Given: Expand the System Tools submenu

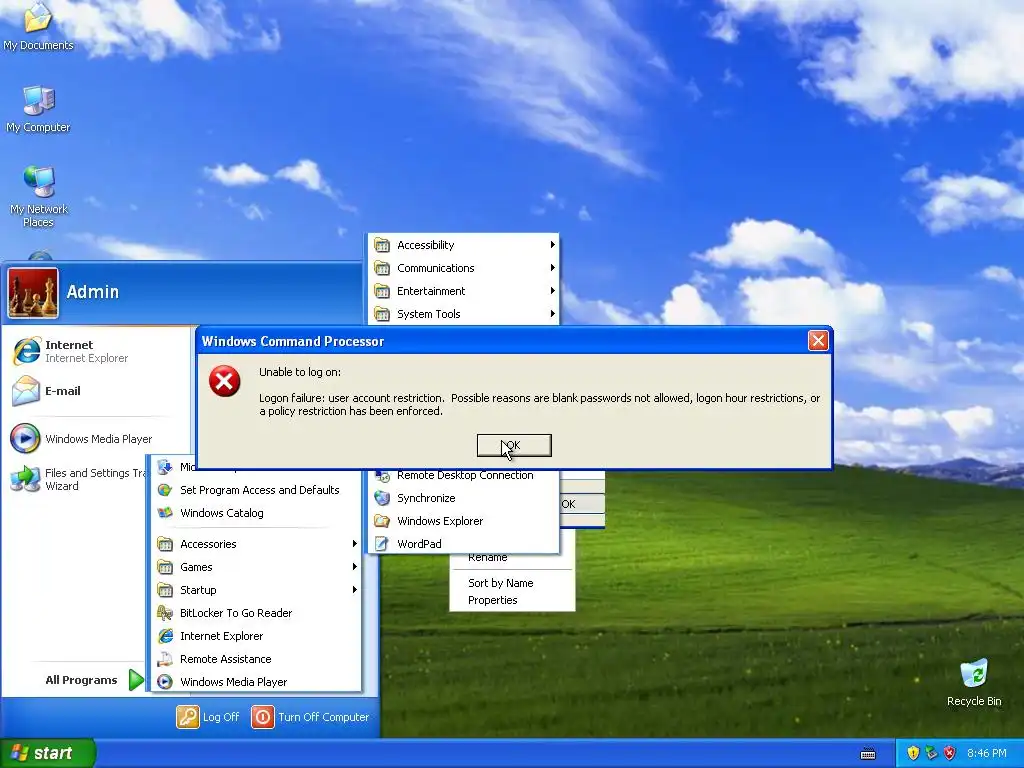Looking at the screenshot, I should pyautogui.click(x=464, y=313).
